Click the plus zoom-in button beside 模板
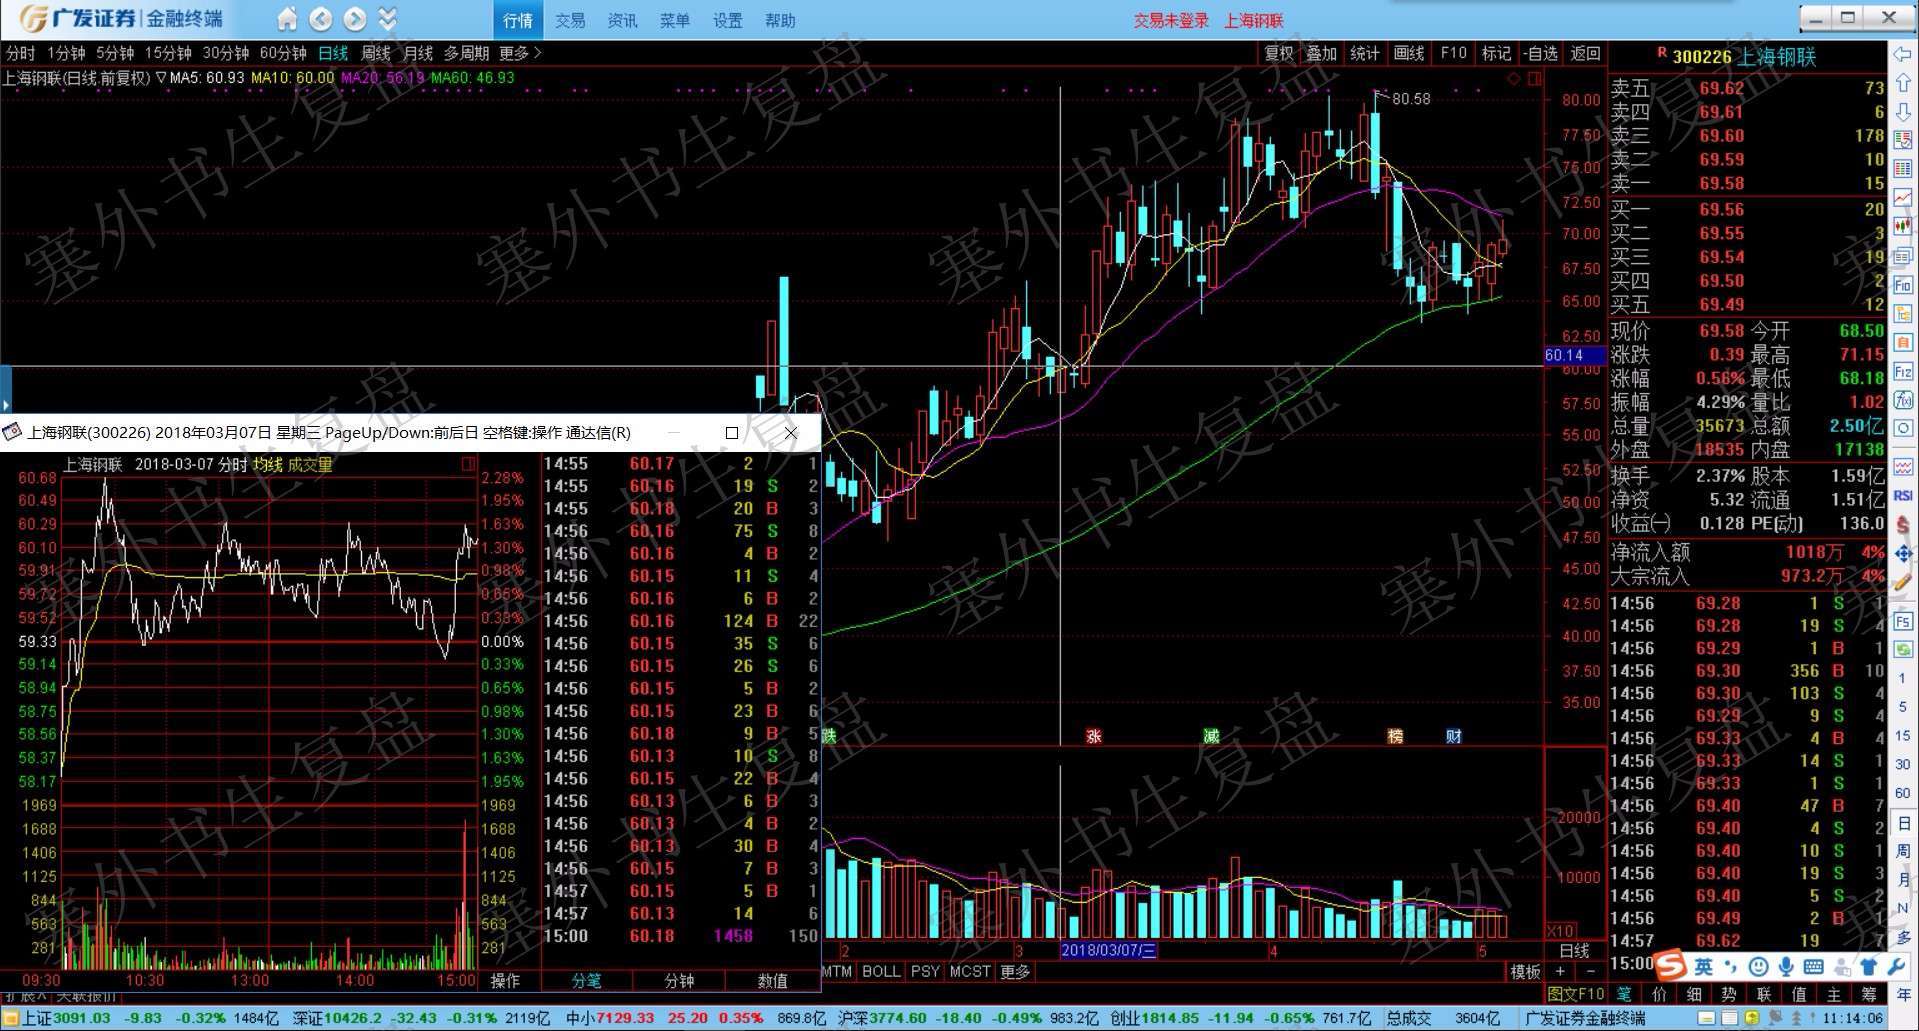Screen dimensions: 1919x1031 pos(1560,972)
